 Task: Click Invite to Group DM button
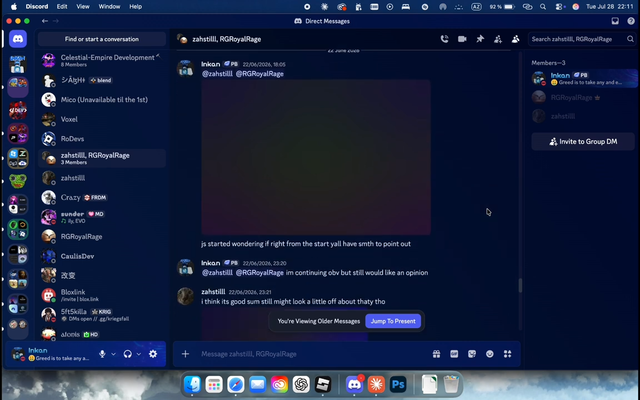point(583,142)
